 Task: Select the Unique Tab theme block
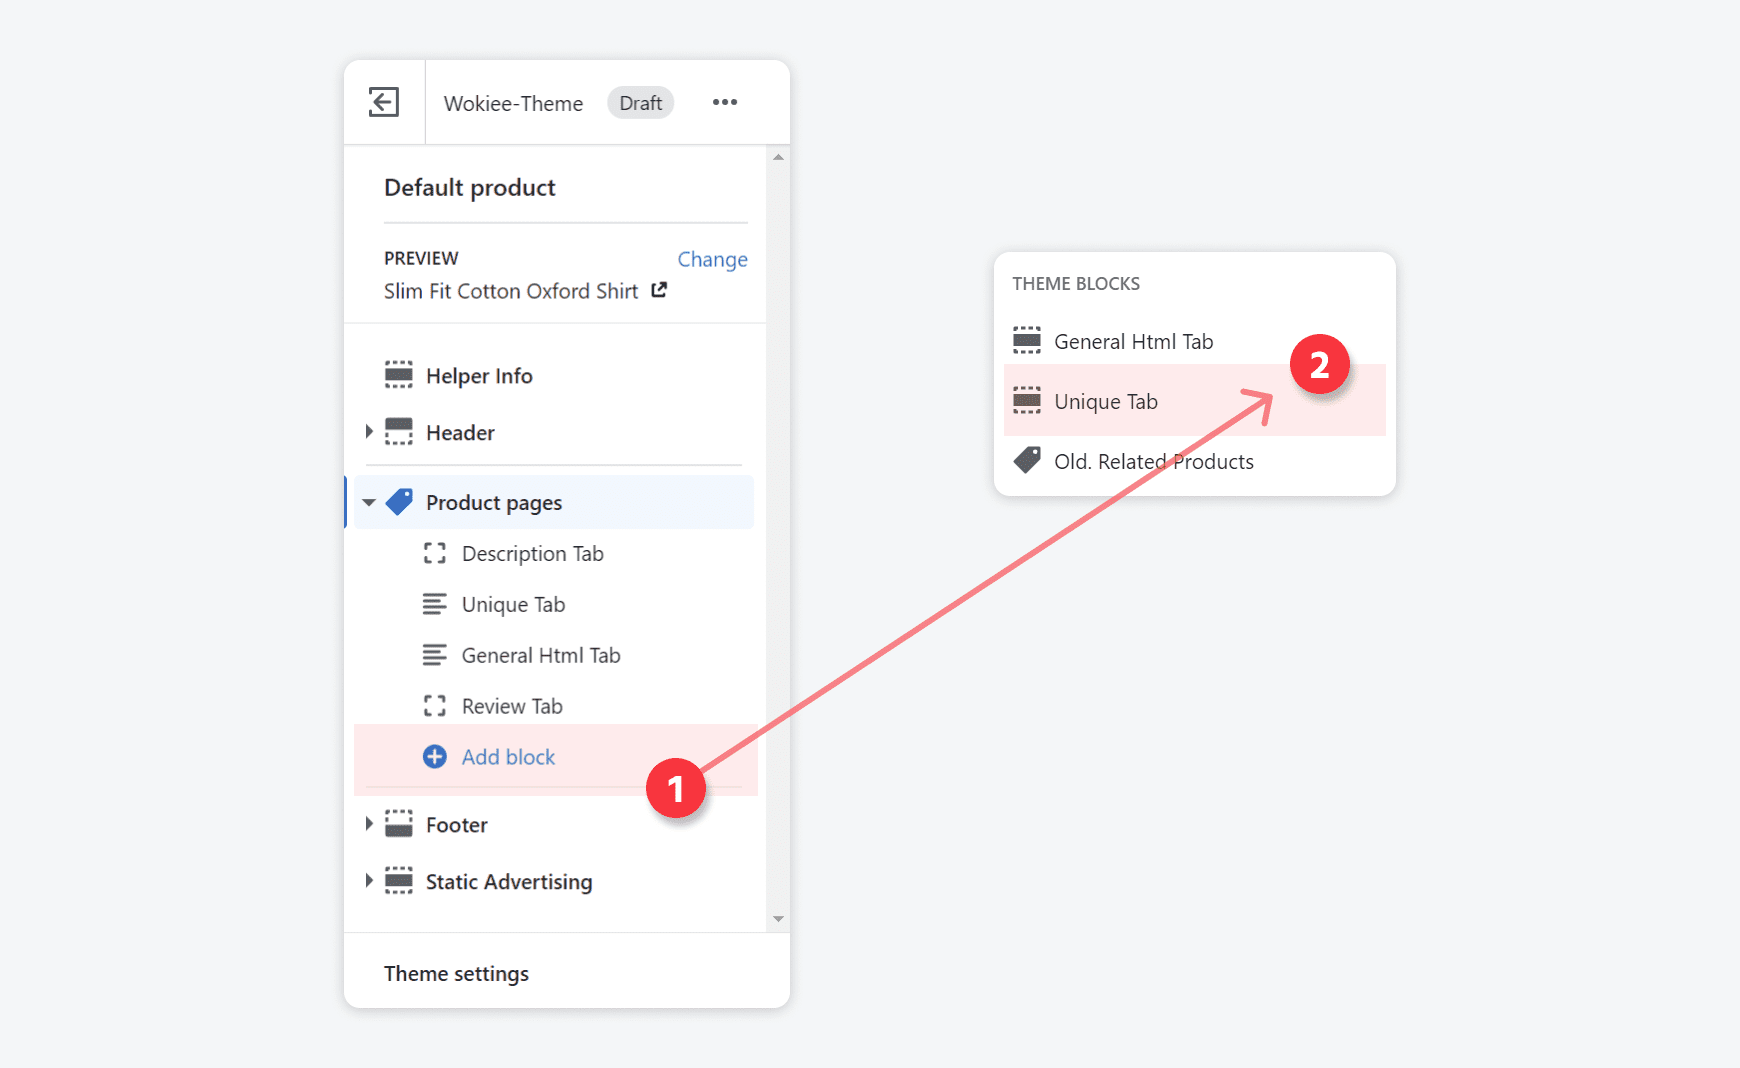coord(1105,400)
